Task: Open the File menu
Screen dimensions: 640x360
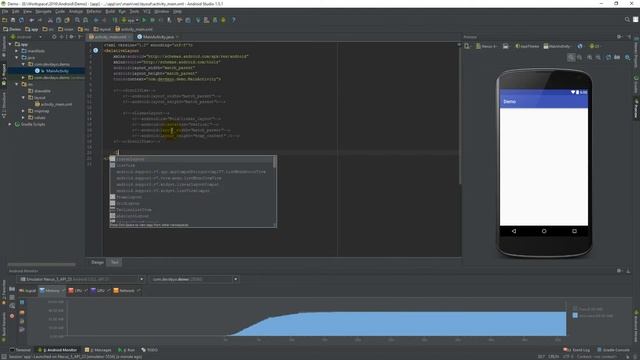Action: tap(4, 11)
